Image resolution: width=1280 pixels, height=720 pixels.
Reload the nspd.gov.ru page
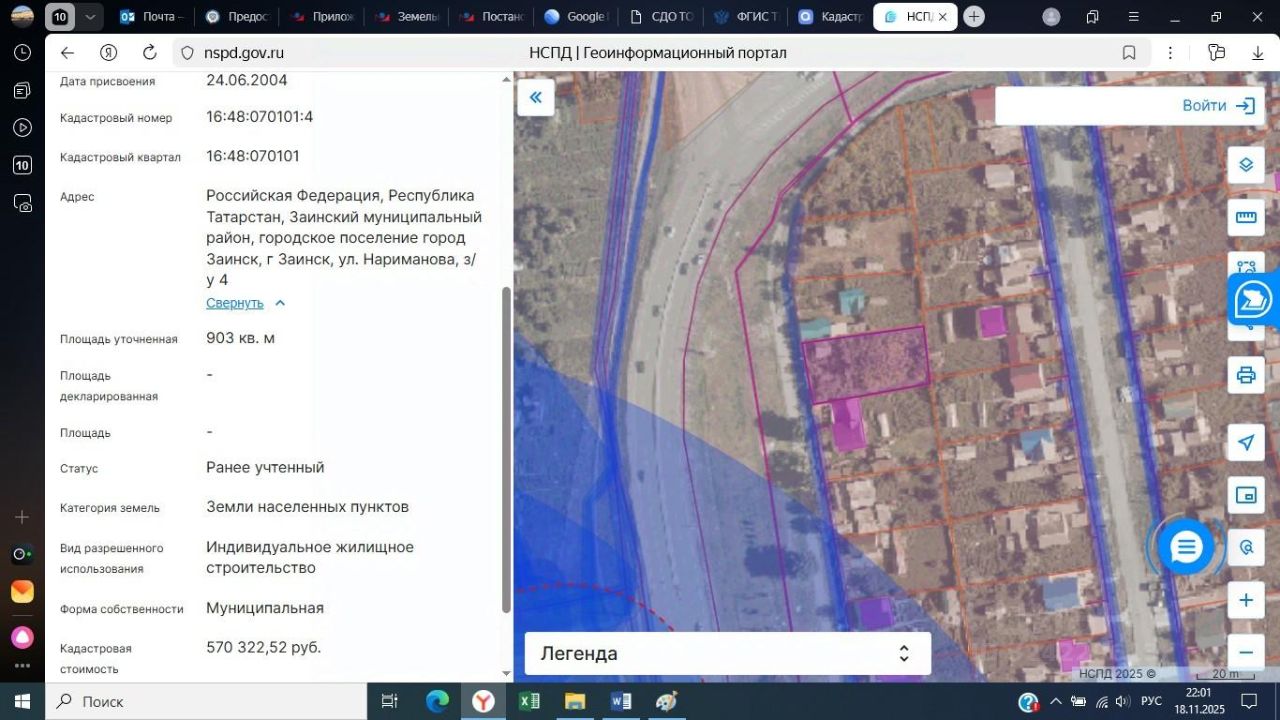coord(150,53)
